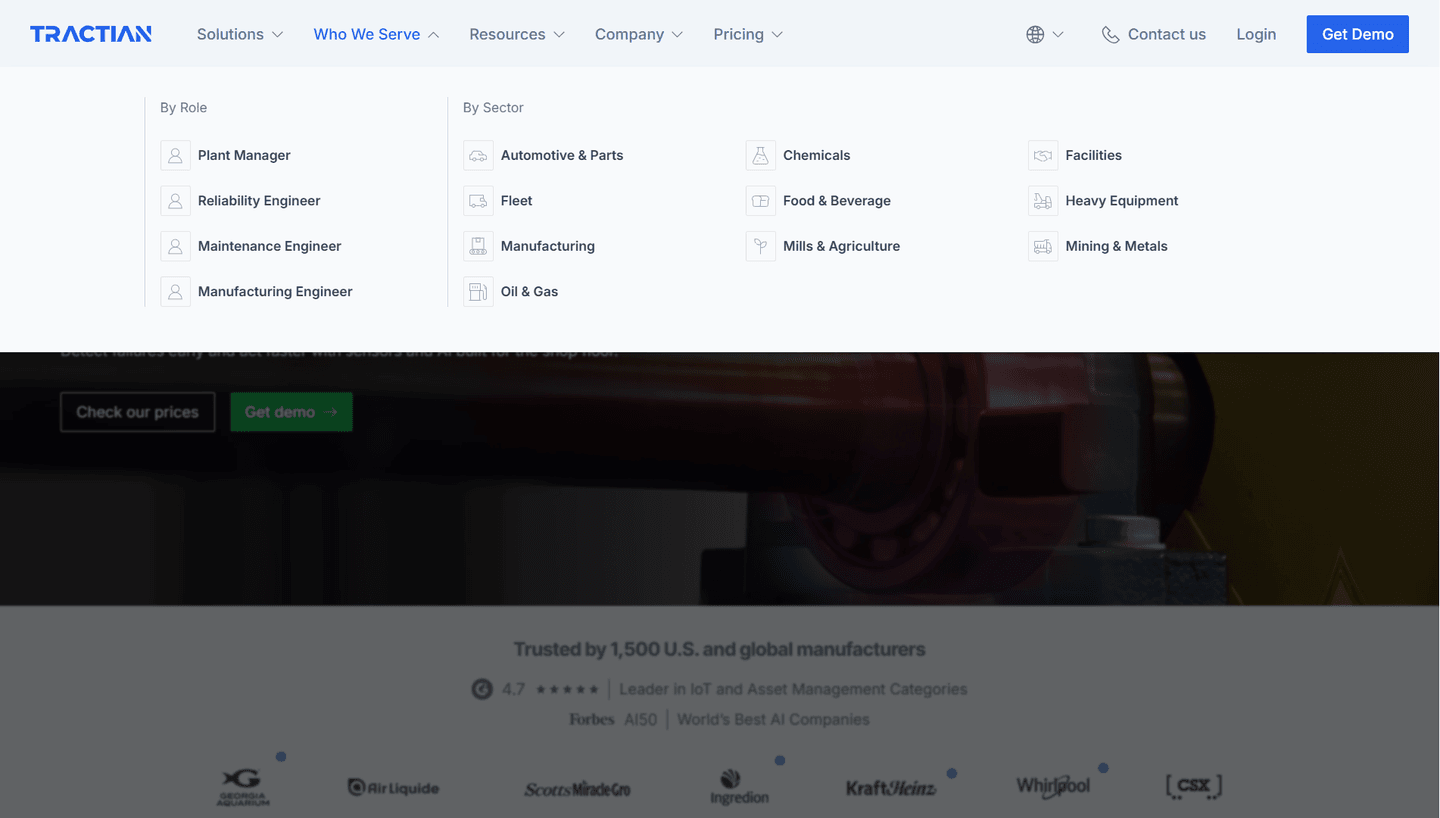This screenshot has height=818, width=1440.
Task: Click the Oil & Gas pump icon
Action: pos(478,292)
